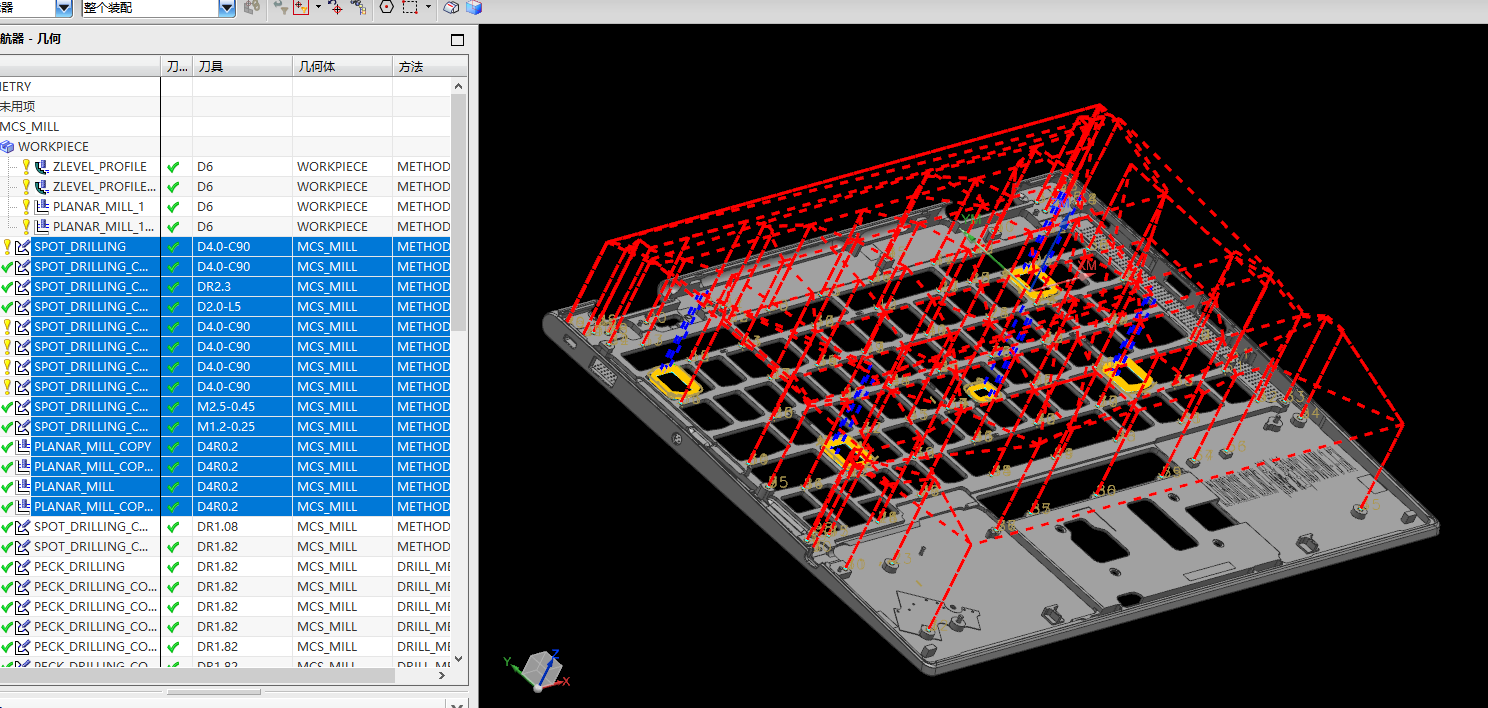
Task: Click the M2.5-0.45 tool cell
Action: pyautogui.click(x=242, y=407)
